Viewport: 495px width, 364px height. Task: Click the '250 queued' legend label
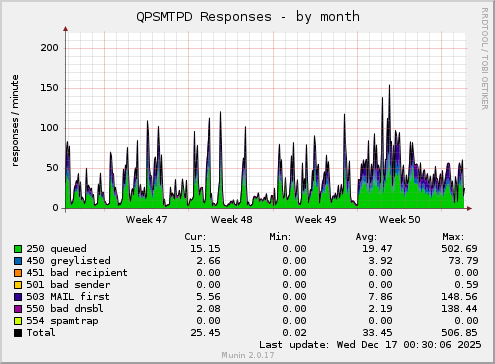coord(56,249)
